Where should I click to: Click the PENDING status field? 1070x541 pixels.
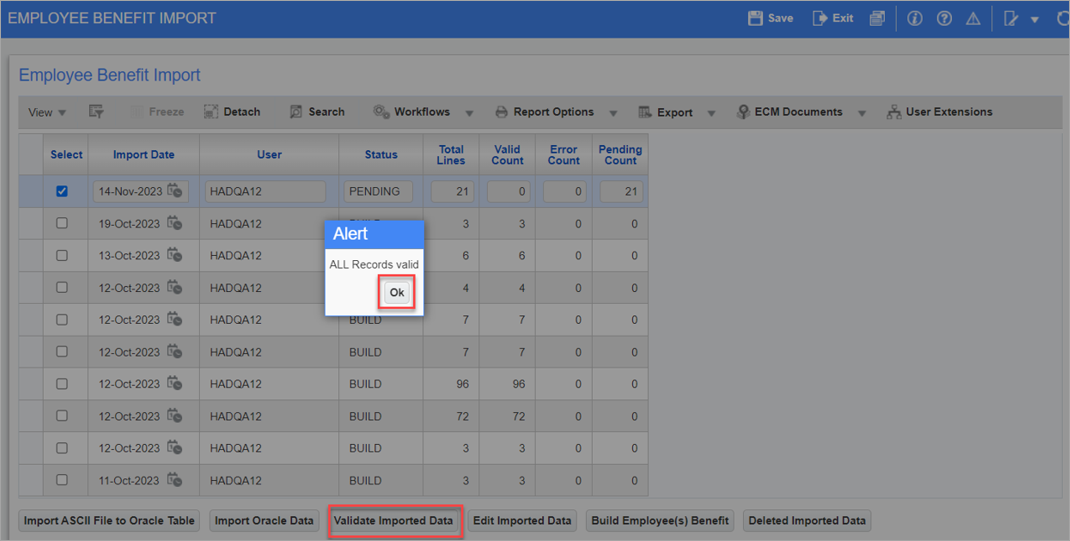tap(378, 192)
